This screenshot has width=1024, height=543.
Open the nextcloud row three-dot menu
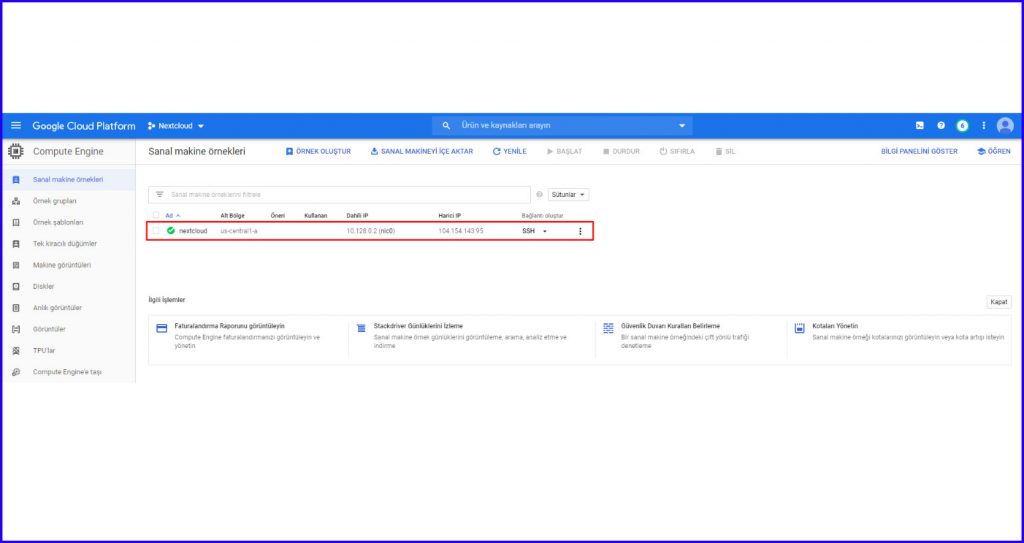tap(580, 231)
